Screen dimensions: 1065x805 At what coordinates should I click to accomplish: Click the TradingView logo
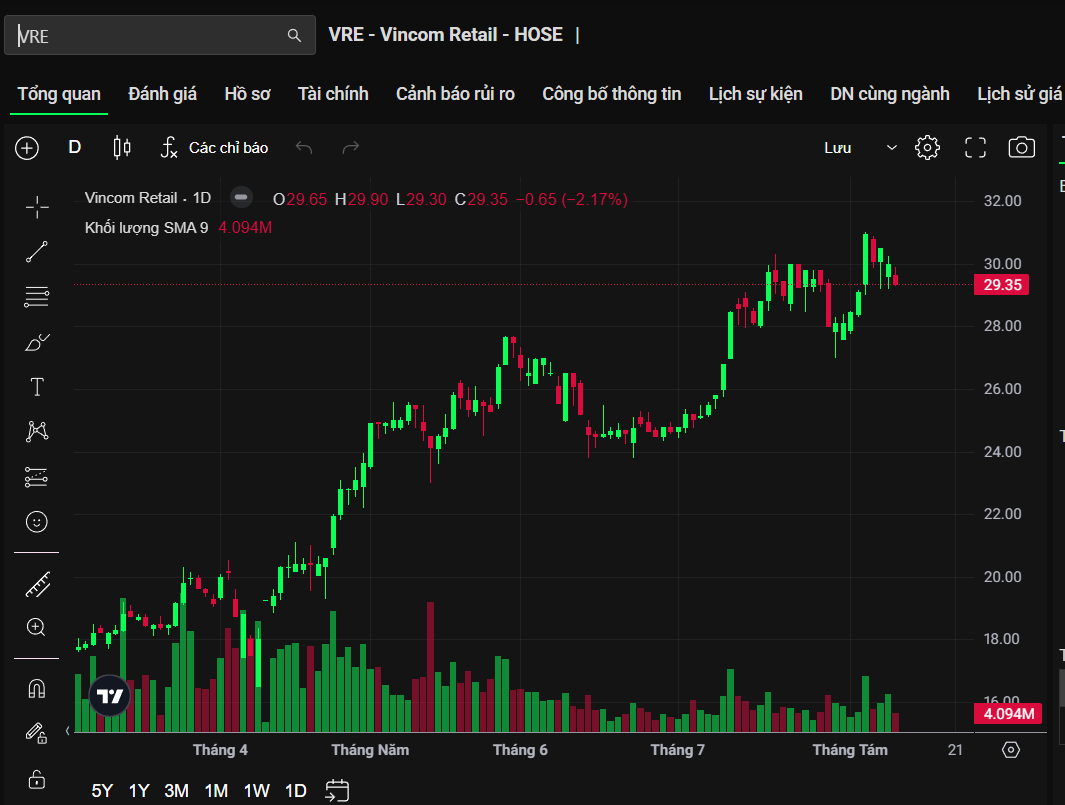pos(109,696)
